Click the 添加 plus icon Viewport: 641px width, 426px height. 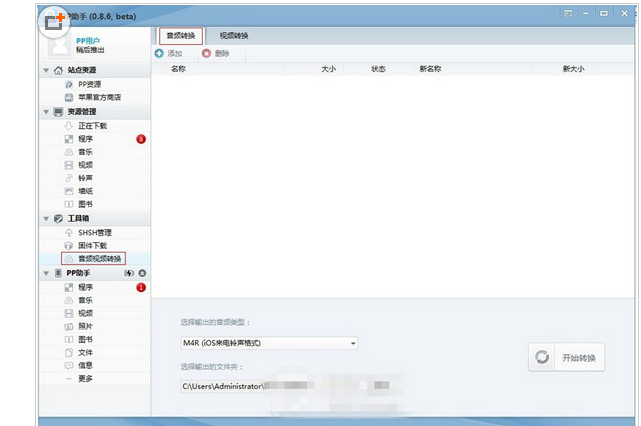pyautogui.click(x=159, y=53)
